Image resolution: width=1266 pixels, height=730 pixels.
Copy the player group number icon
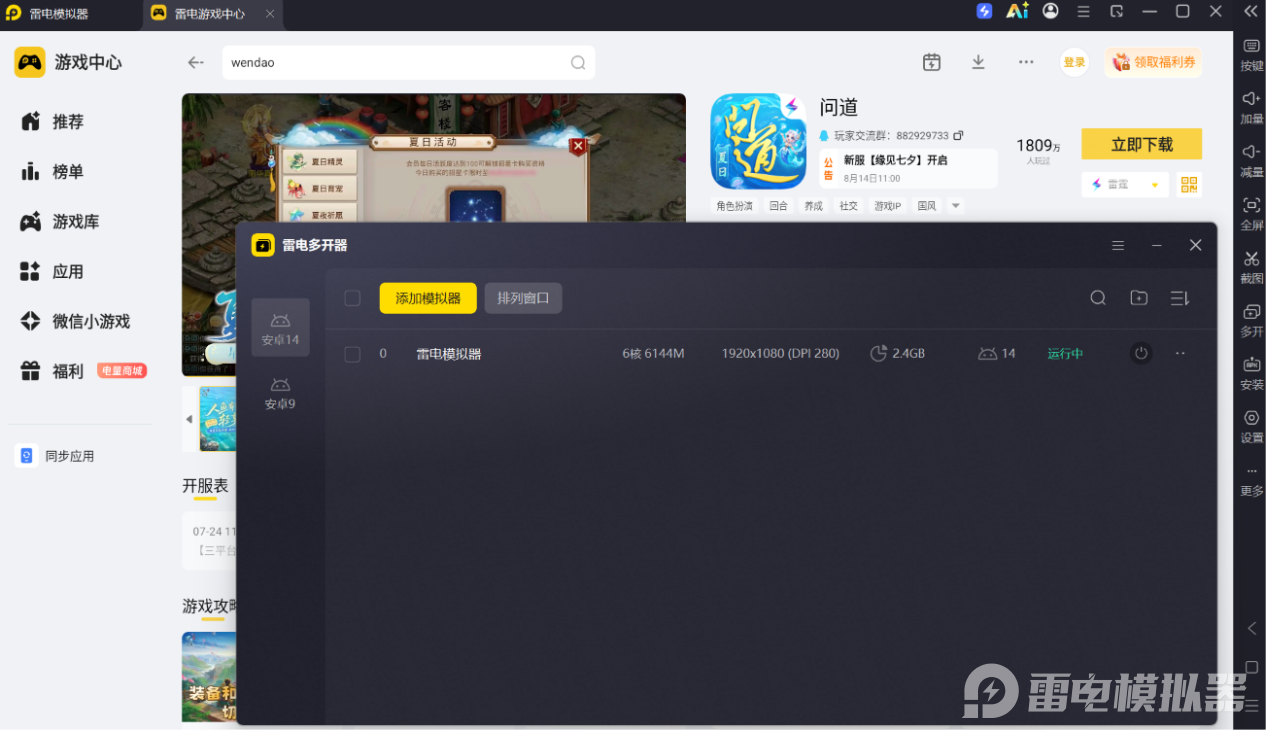click(958, 135)
